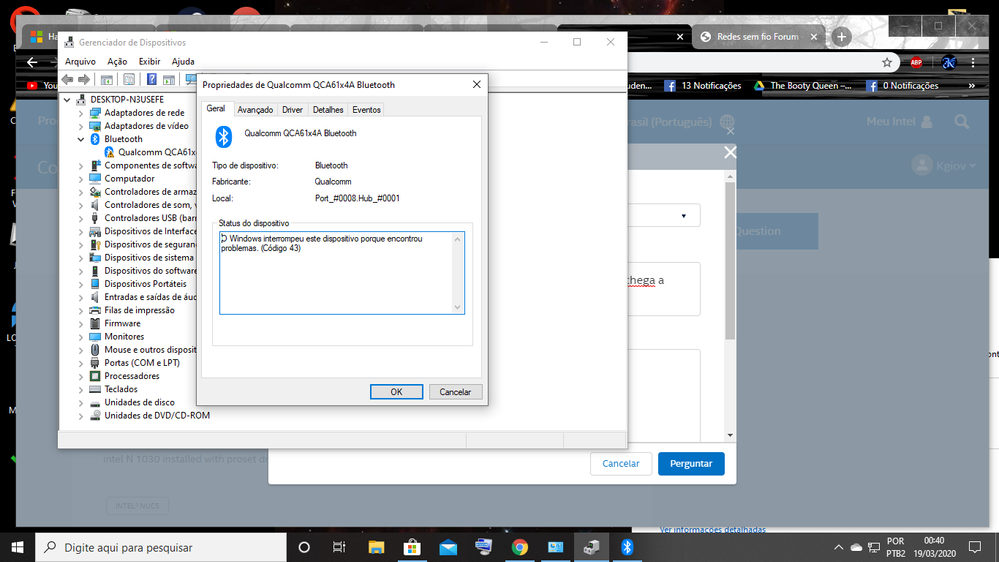The height and width of the screenshot is (562, 999).
Task: Open Mail app from the taskbar
Action: pos(448,547)
